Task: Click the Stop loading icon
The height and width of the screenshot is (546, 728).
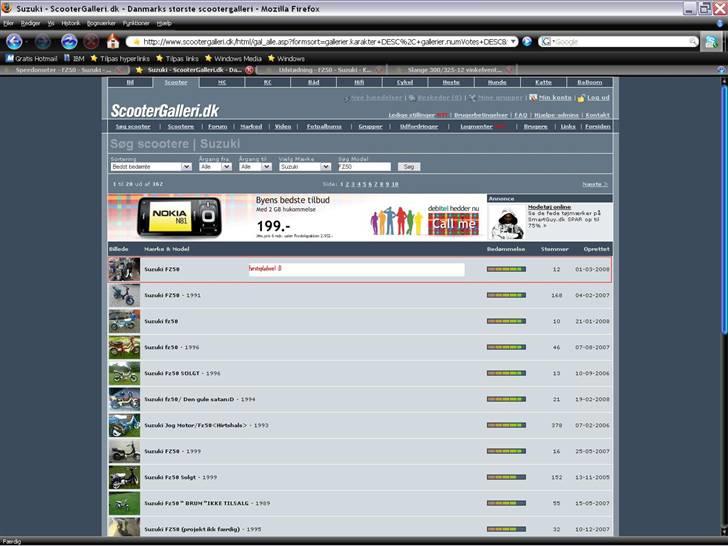Action: pos(91,42)
